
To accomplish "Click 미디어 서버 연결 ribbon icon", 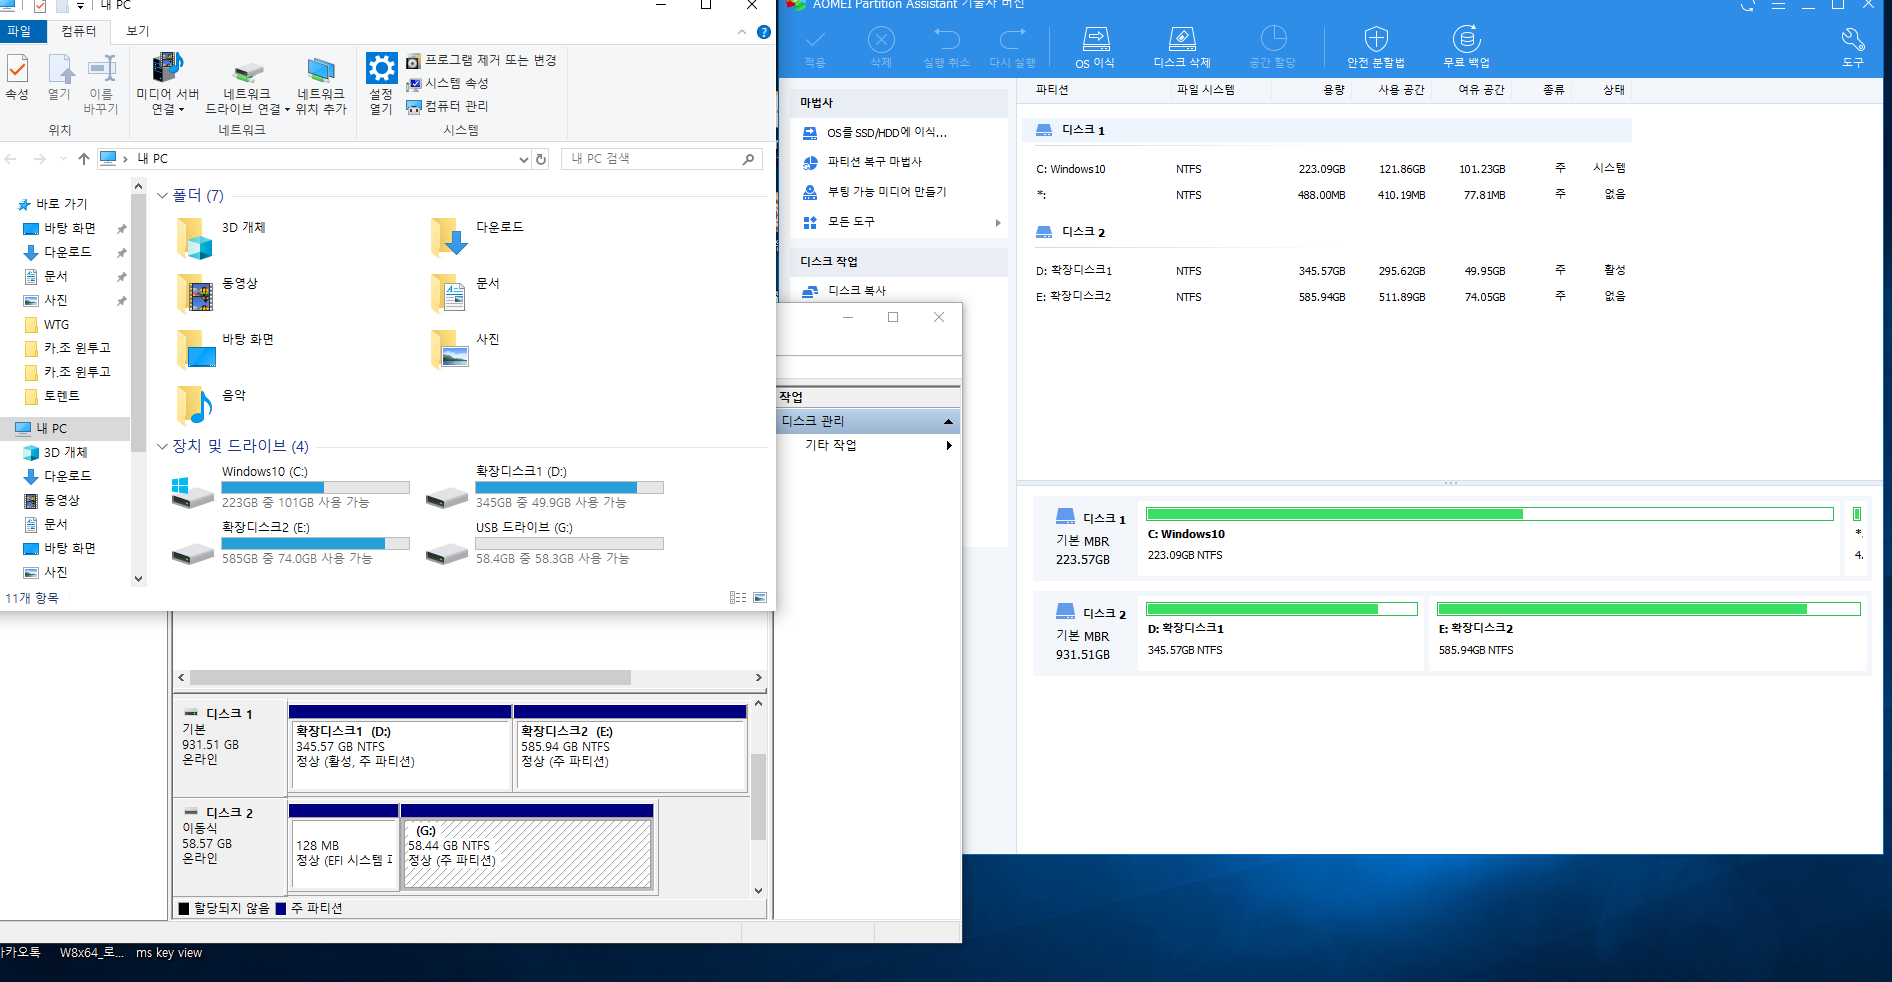I will click(x=167, y=83).
